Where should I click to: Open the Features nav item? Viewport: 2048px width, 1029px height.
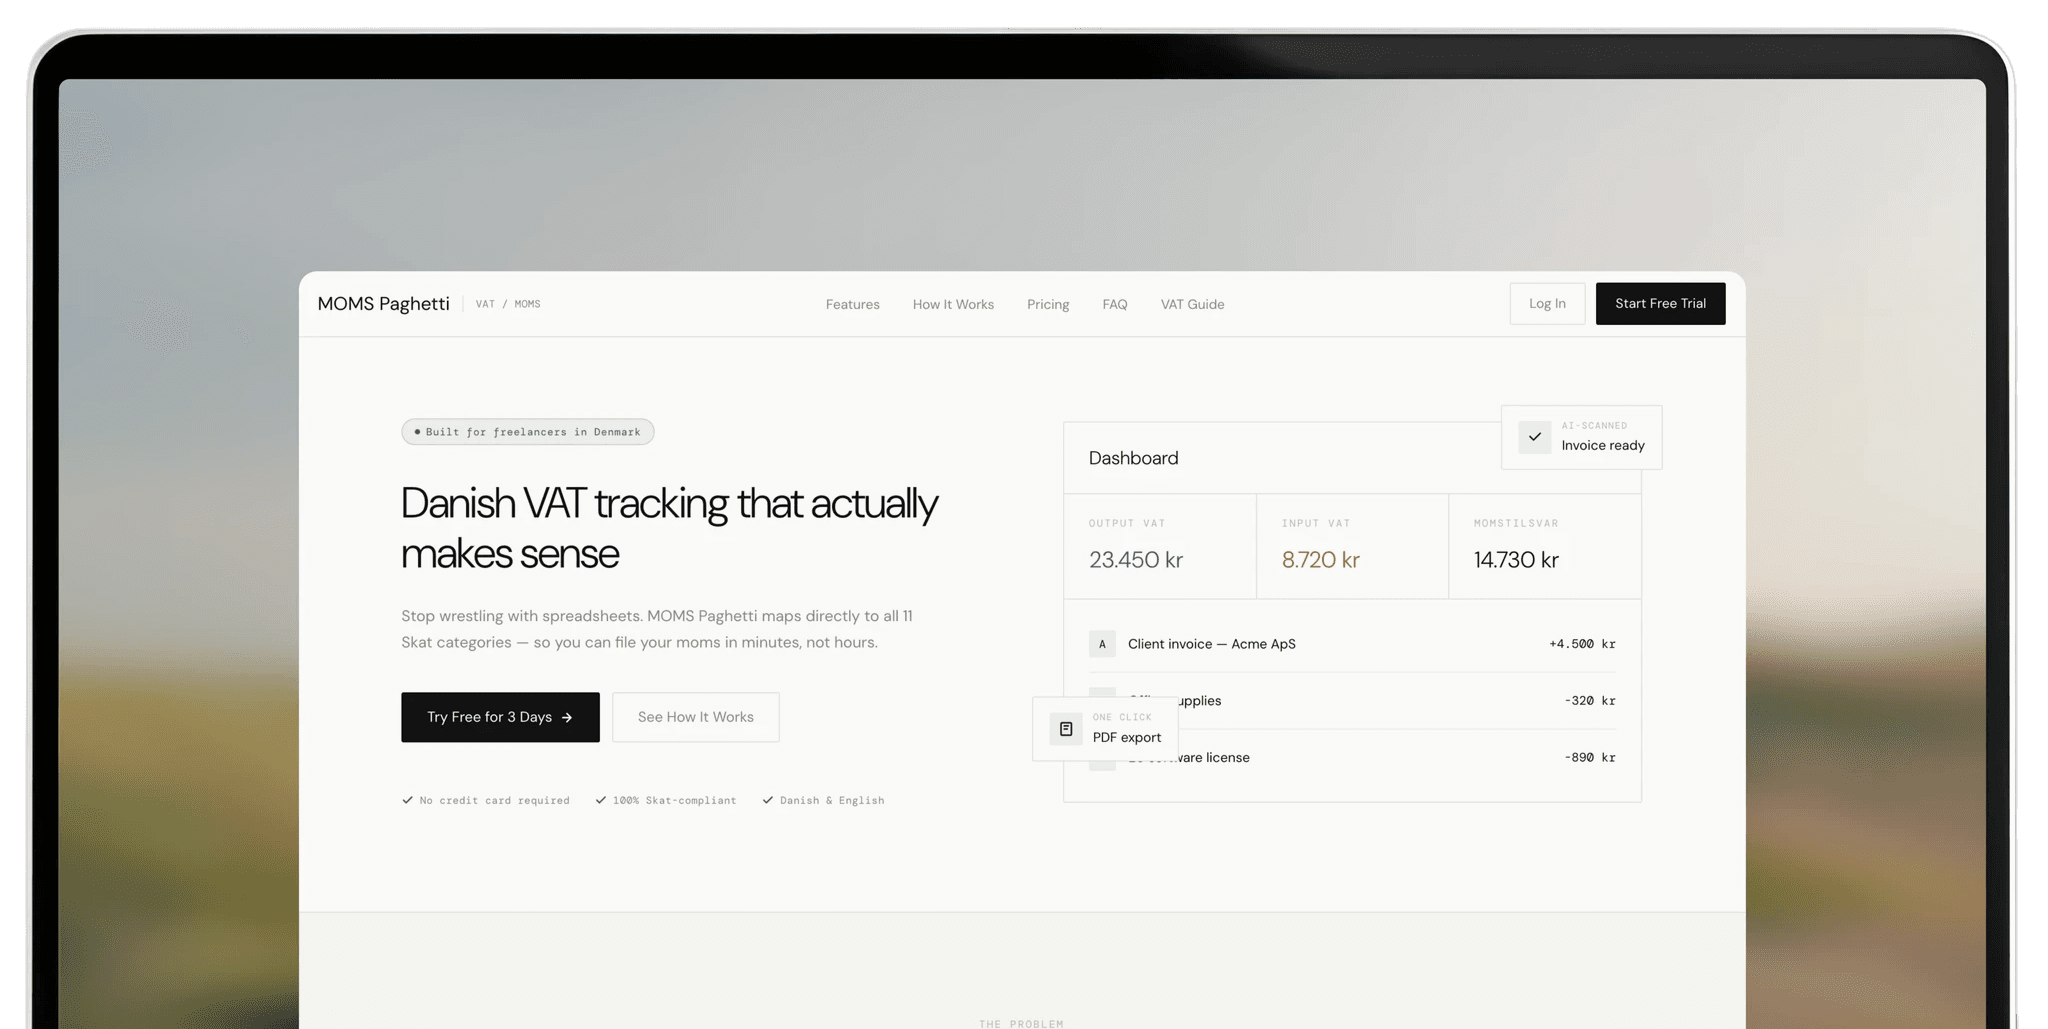pos(852,304)
